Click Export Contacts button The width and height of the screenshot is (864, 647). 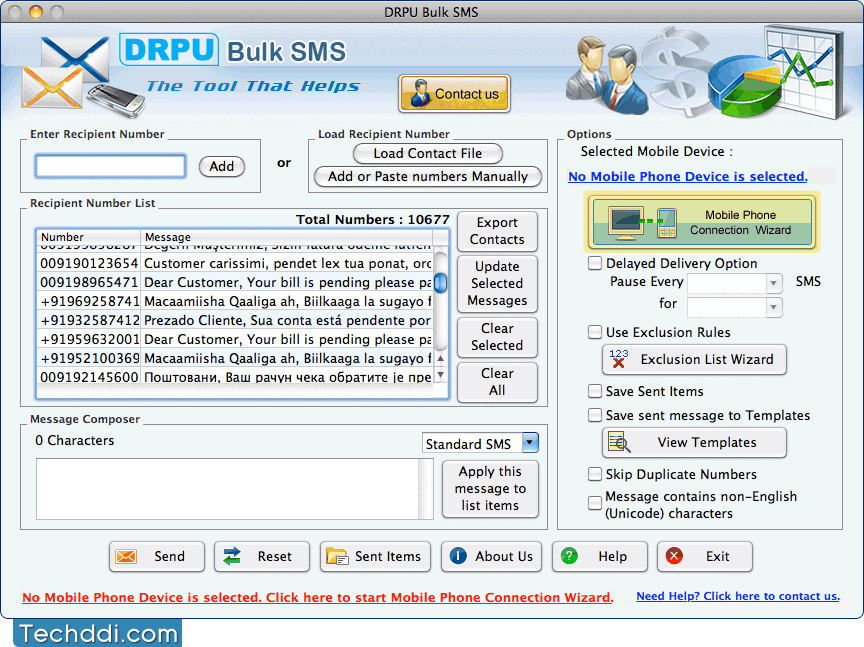497,231
